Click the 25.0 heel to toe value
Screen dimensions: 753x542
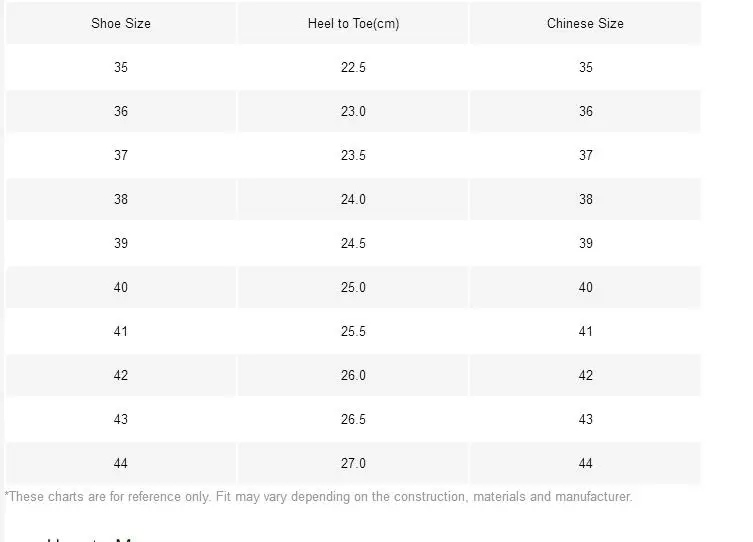click(353, 287)
